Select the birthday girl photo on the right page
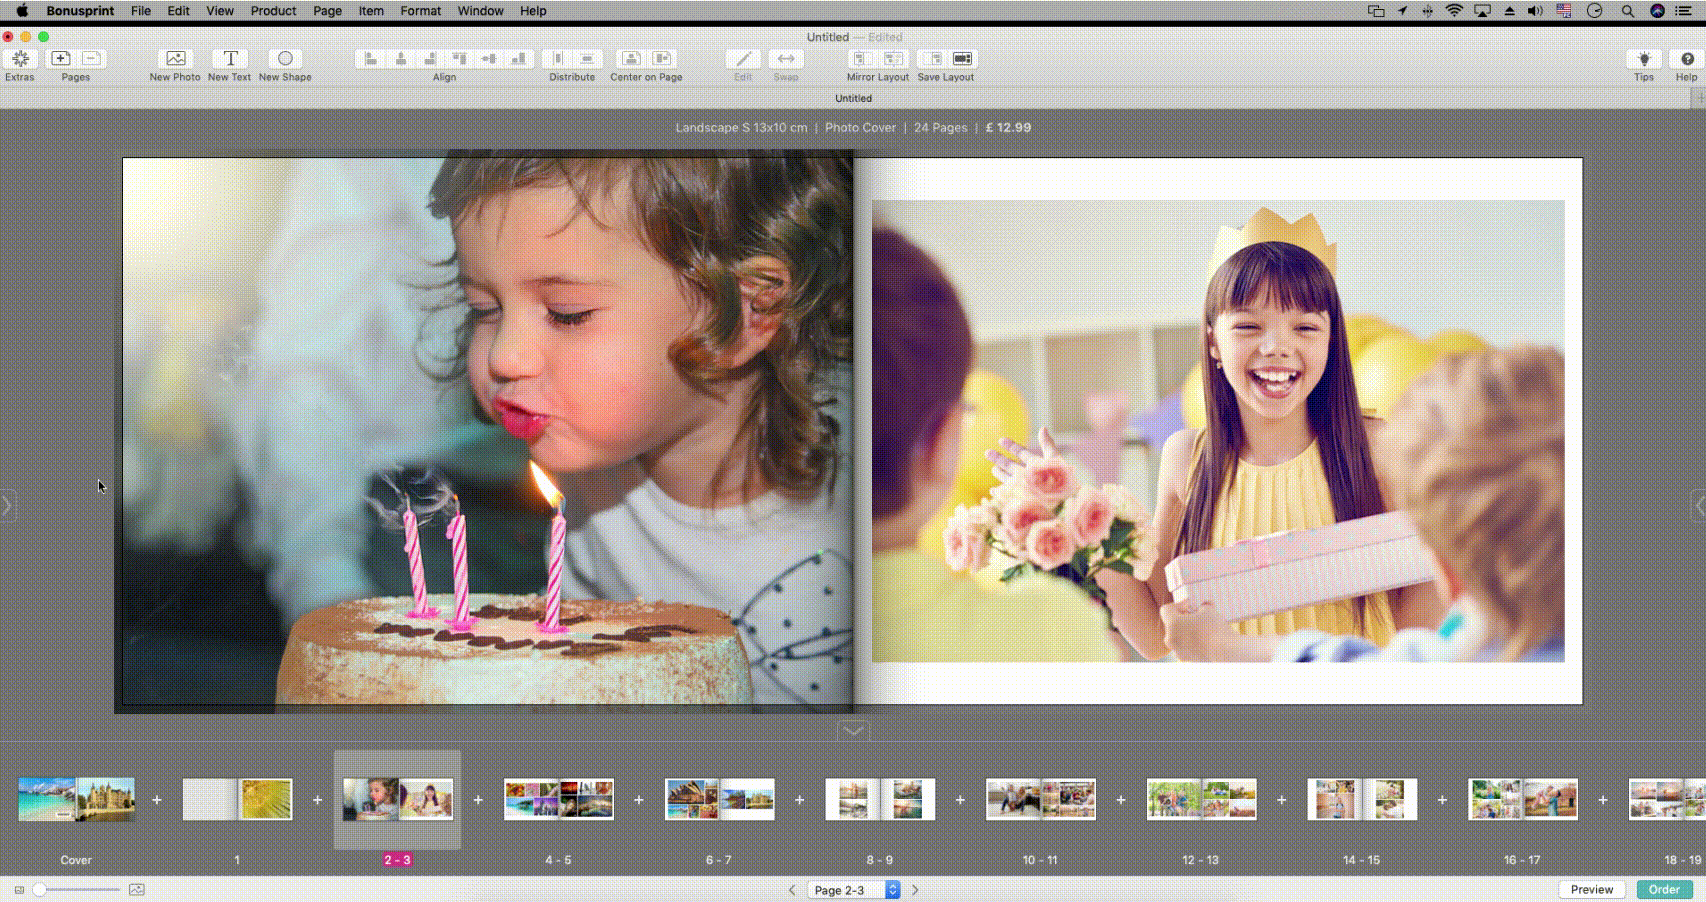1706x902 pixels. pos(1218,431)
